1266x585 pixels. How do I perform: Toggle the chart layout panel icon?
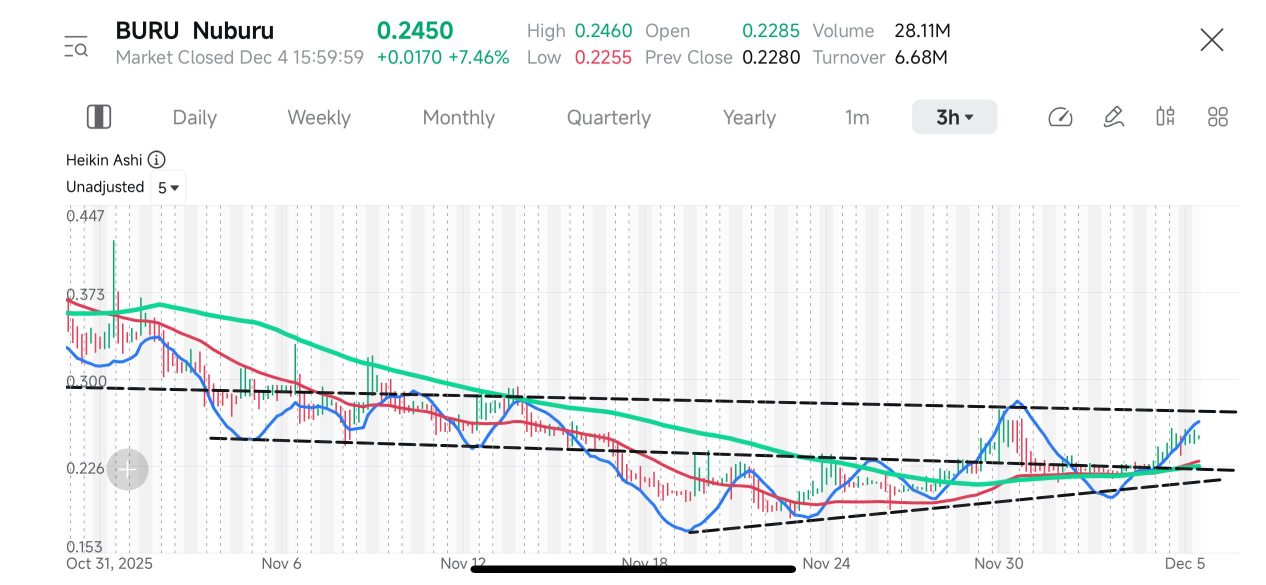pyautogui.click(x=99, y=117)
